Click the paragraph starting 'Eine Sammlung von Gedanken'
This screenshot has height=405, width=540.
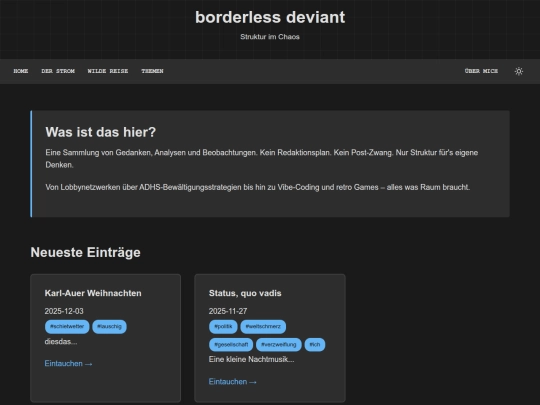[x=262, y=158]
